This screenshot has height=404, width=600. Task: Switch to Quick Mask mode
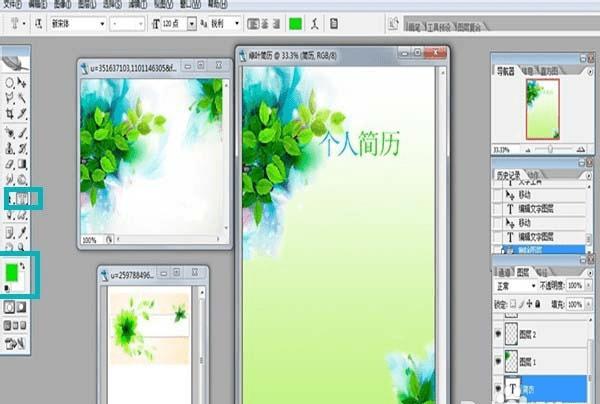pyautogui.click(x=21, y=307)
